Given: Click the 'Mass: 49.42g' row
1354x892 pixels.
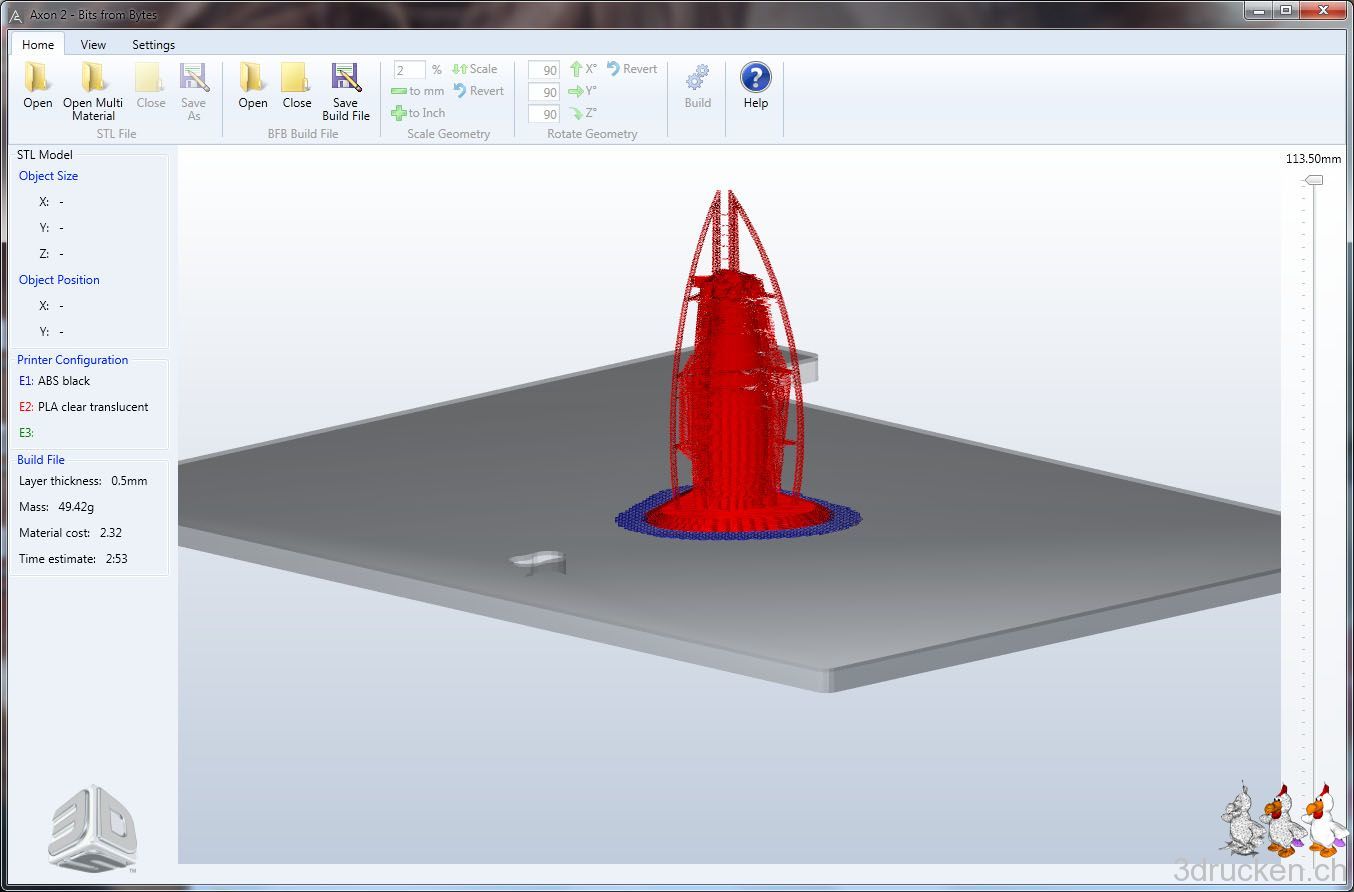Looking at the screenshot, I should coord(56,507).
